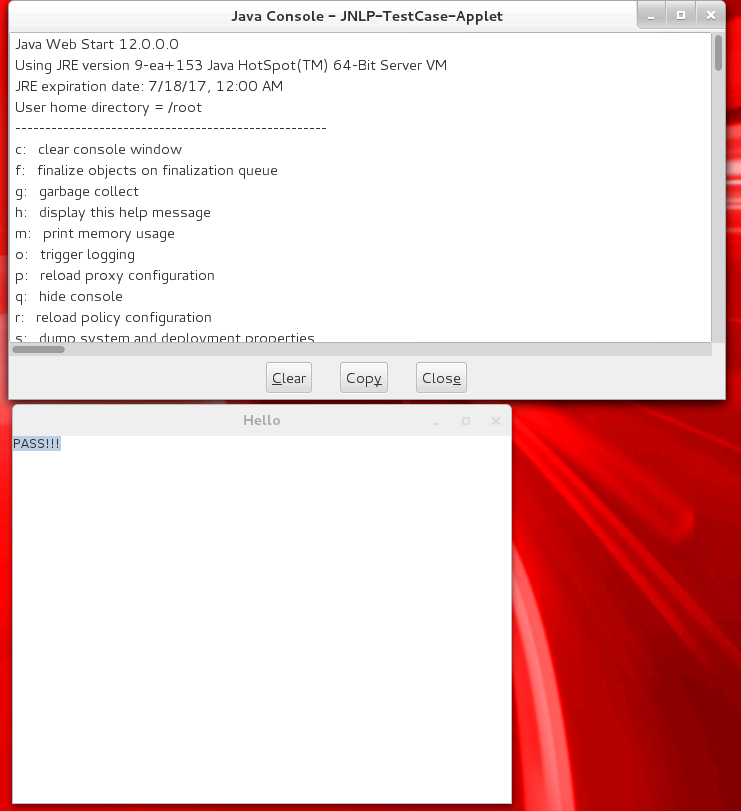The height and width of the screenshot is (811, 741).
Task: Click the Clear button in Java Console
Action: 289,378
